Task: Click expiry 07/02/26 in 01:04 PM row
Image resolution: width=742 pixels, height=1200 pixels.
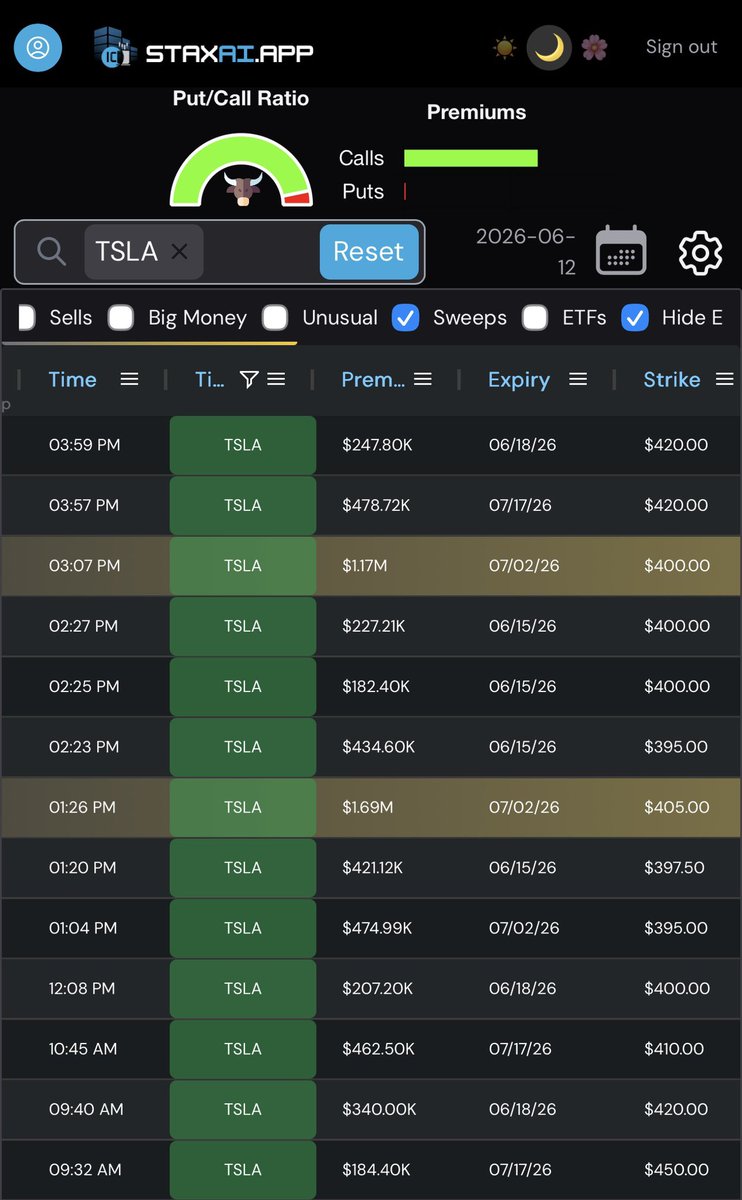Action: tap(524, 928)
